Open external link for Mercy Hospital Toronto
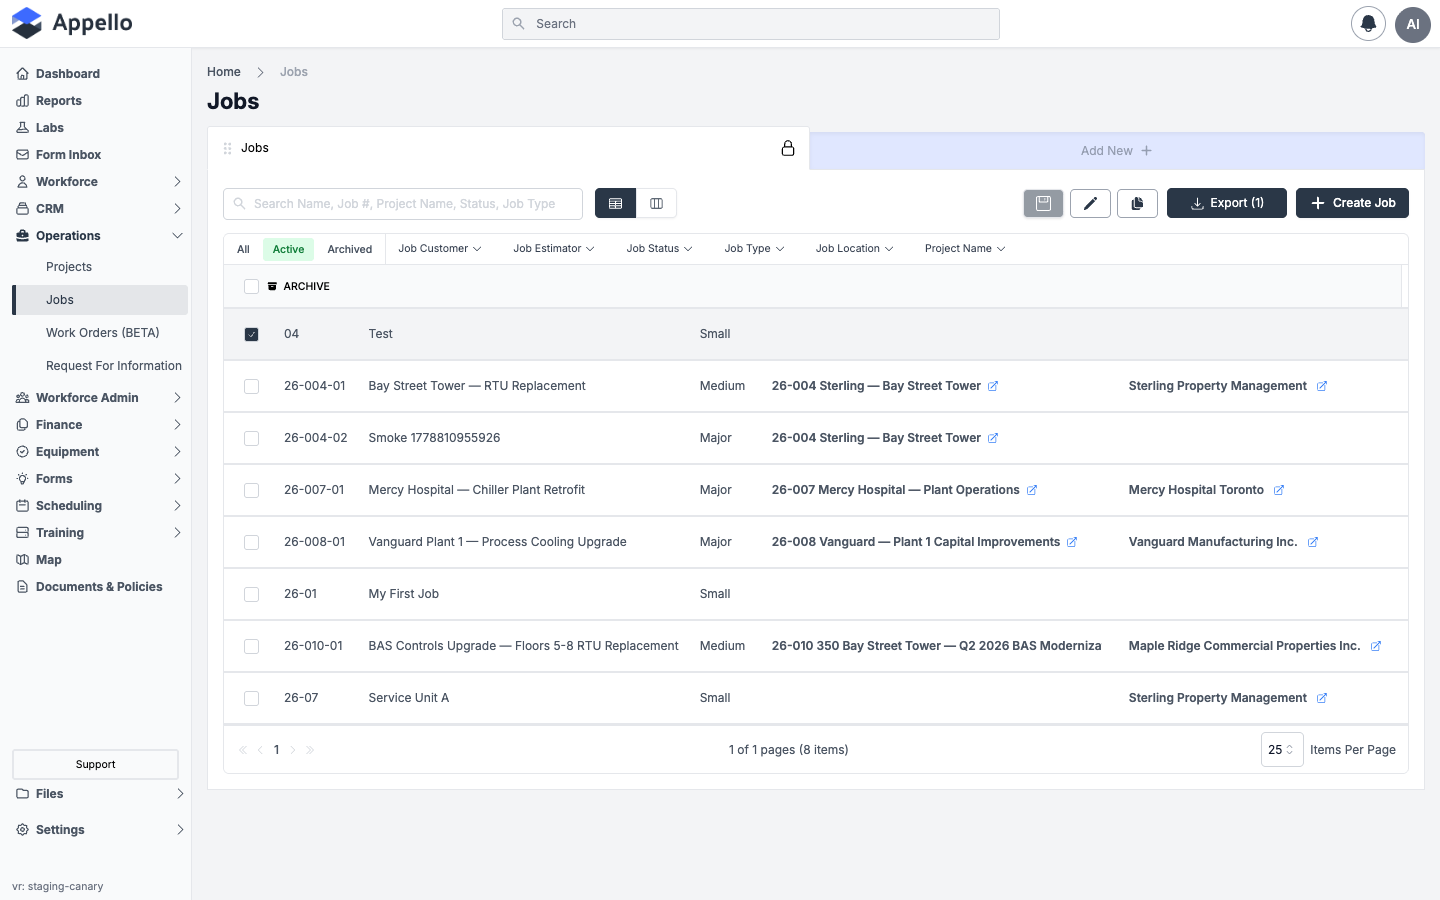Viewport: 1440px width, 900px height. [x=1279, y=490]
